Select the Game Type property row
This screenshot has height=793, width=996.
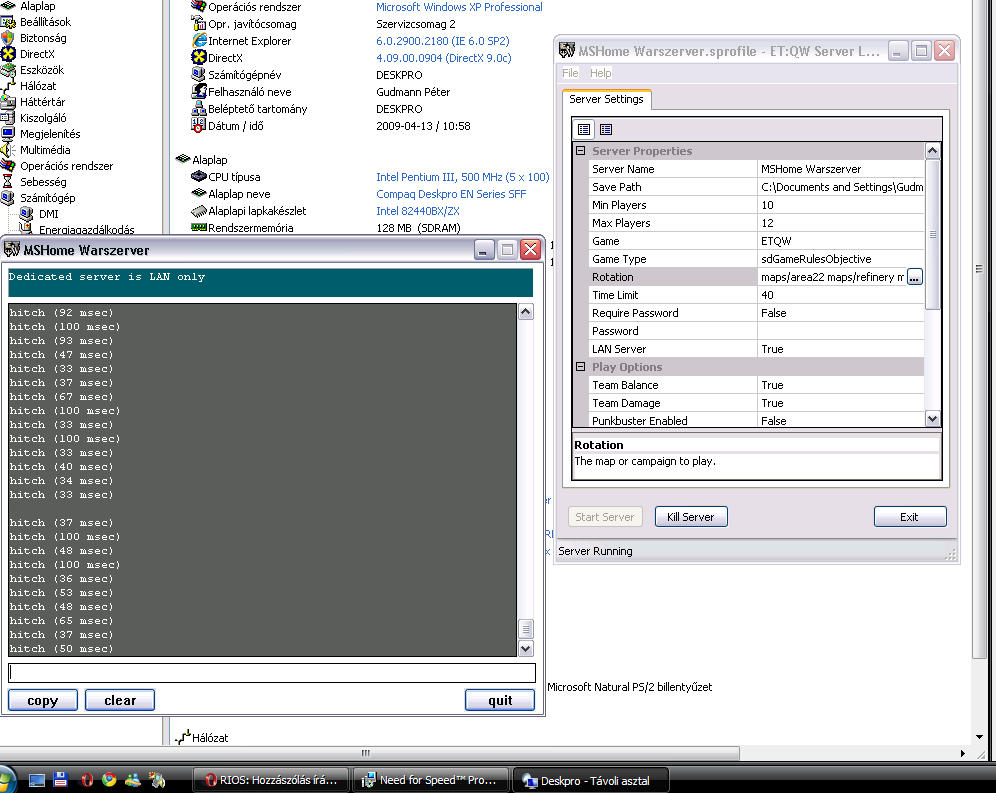[756, 259]
